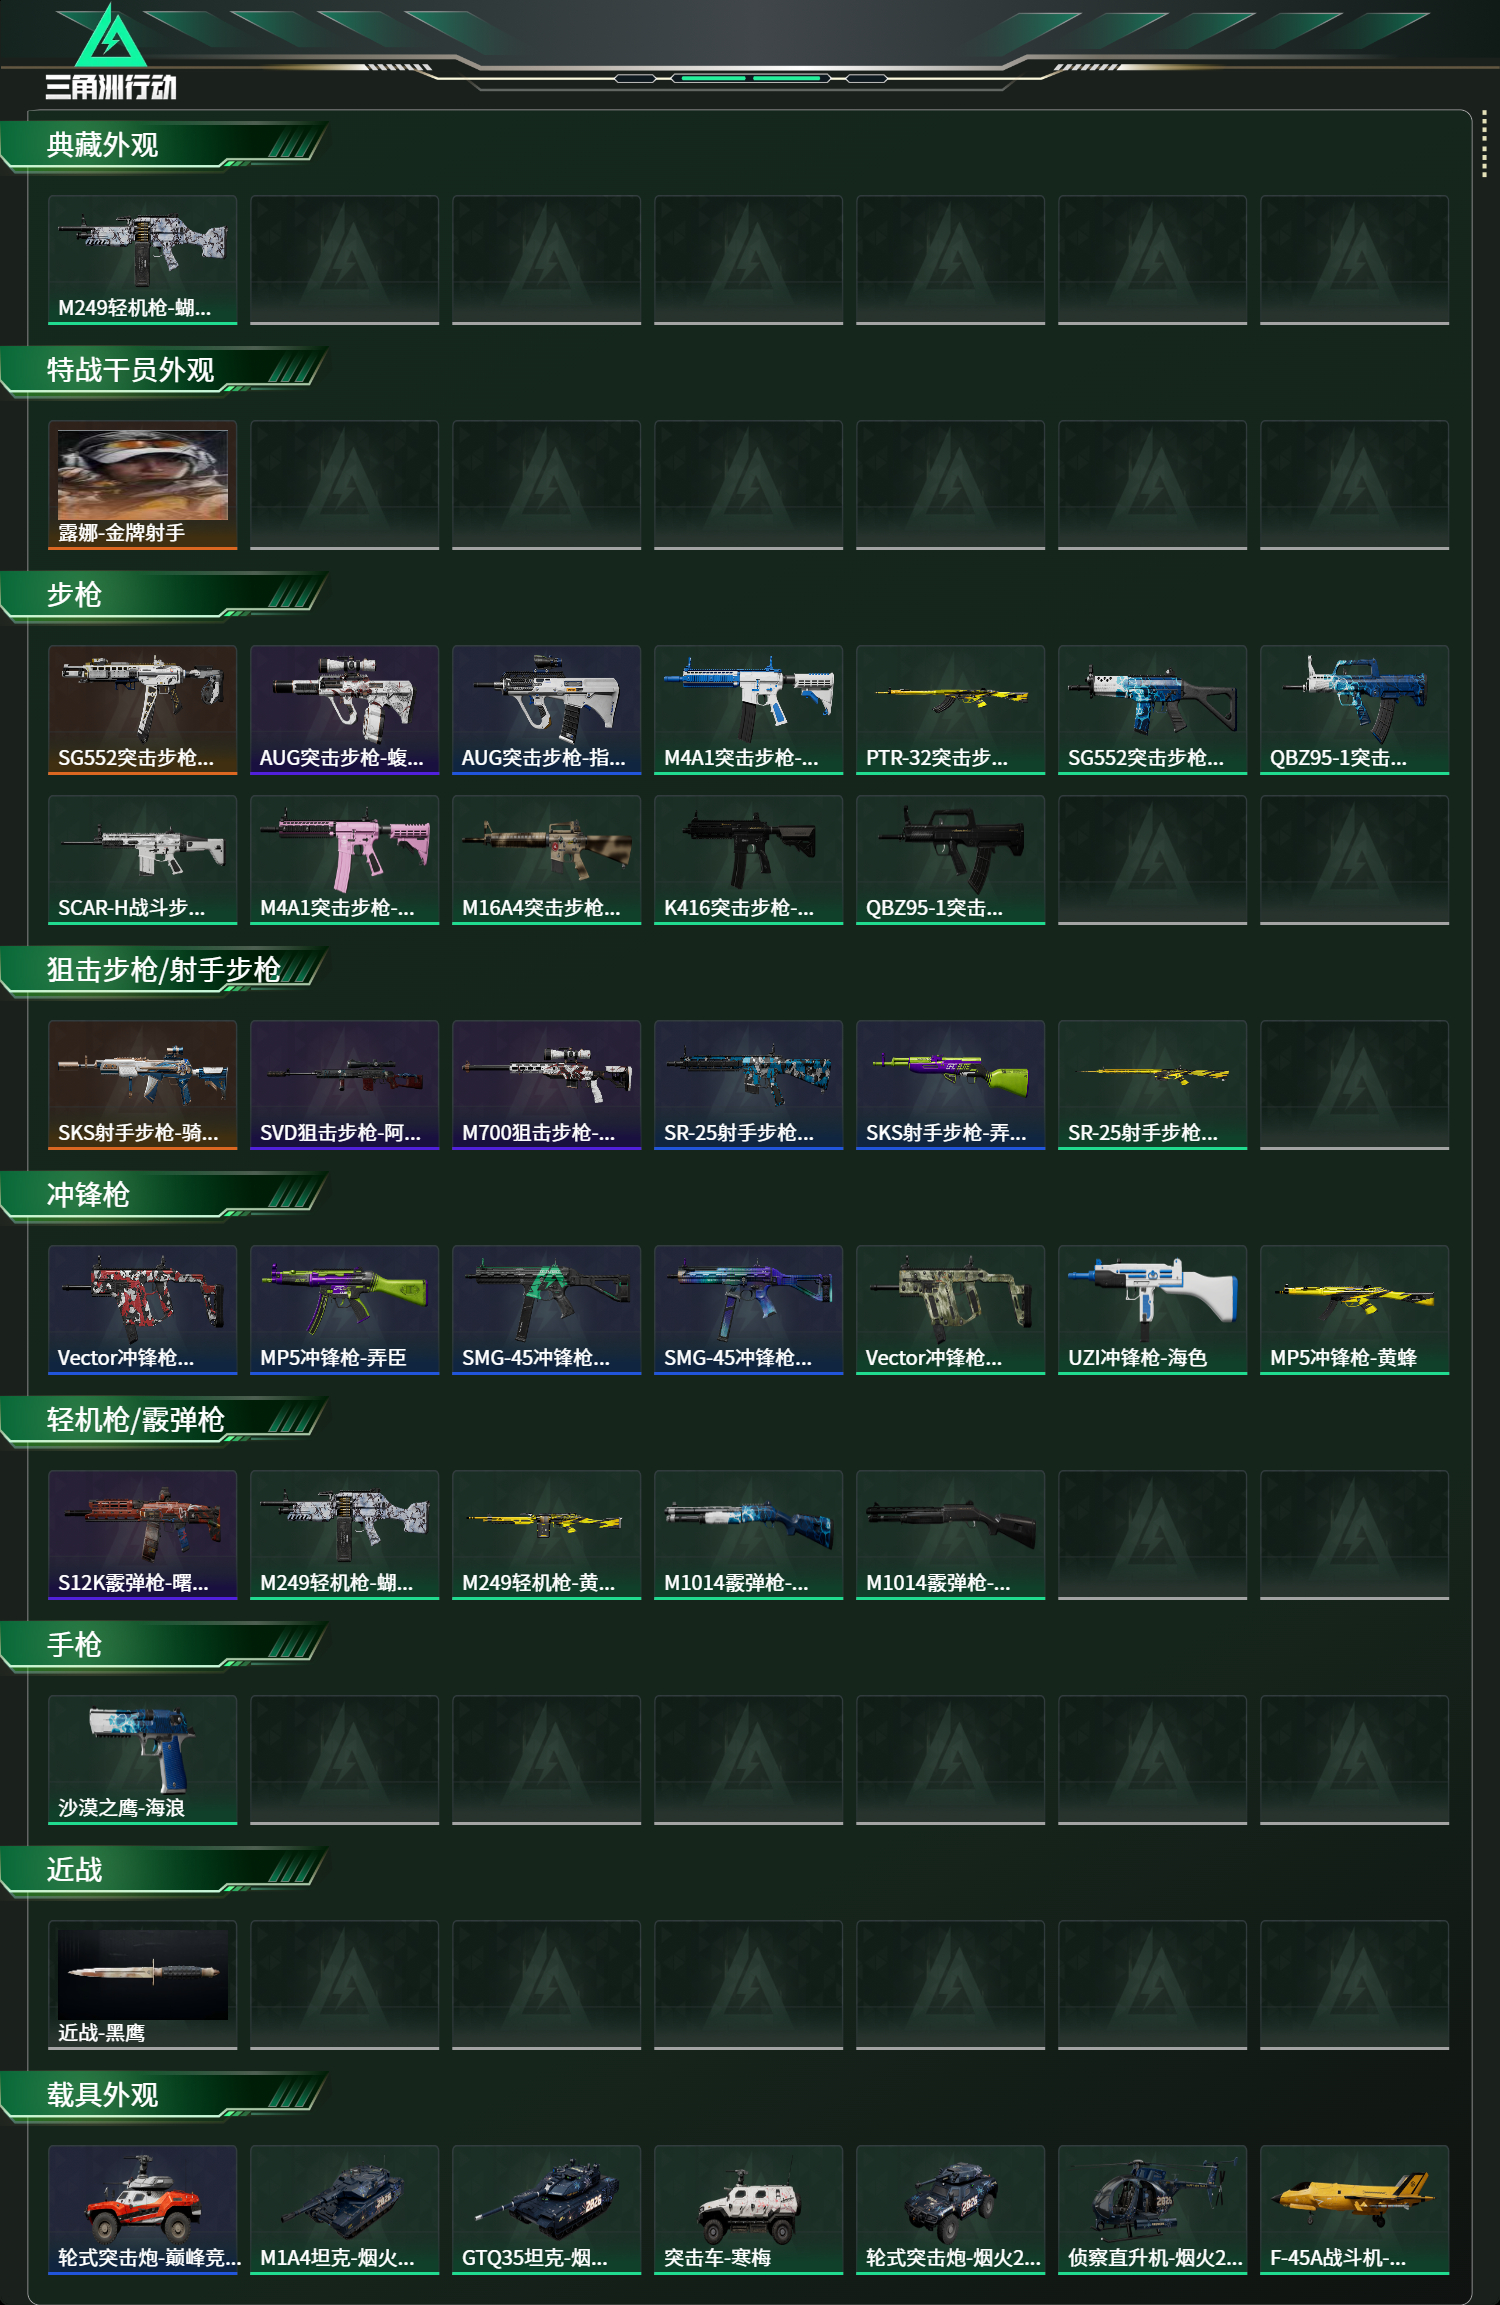The height and width of the screenshot is (2305, 1500).
Task: Choose the MP5冲锋枪-弄臣 skin
Action: coord(344,1310)
